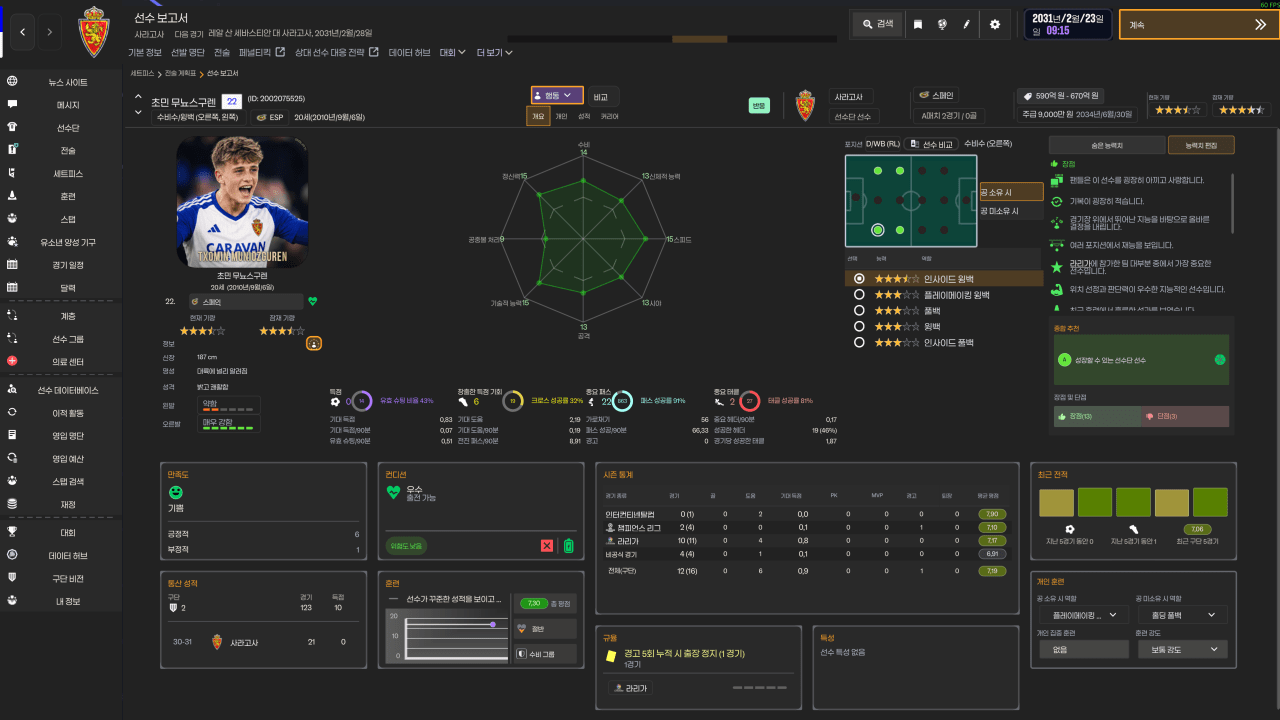This screenshot has height=720, width=1280.
Task: Expand the 대회 menu dropdown
Action: click(455, 52)
